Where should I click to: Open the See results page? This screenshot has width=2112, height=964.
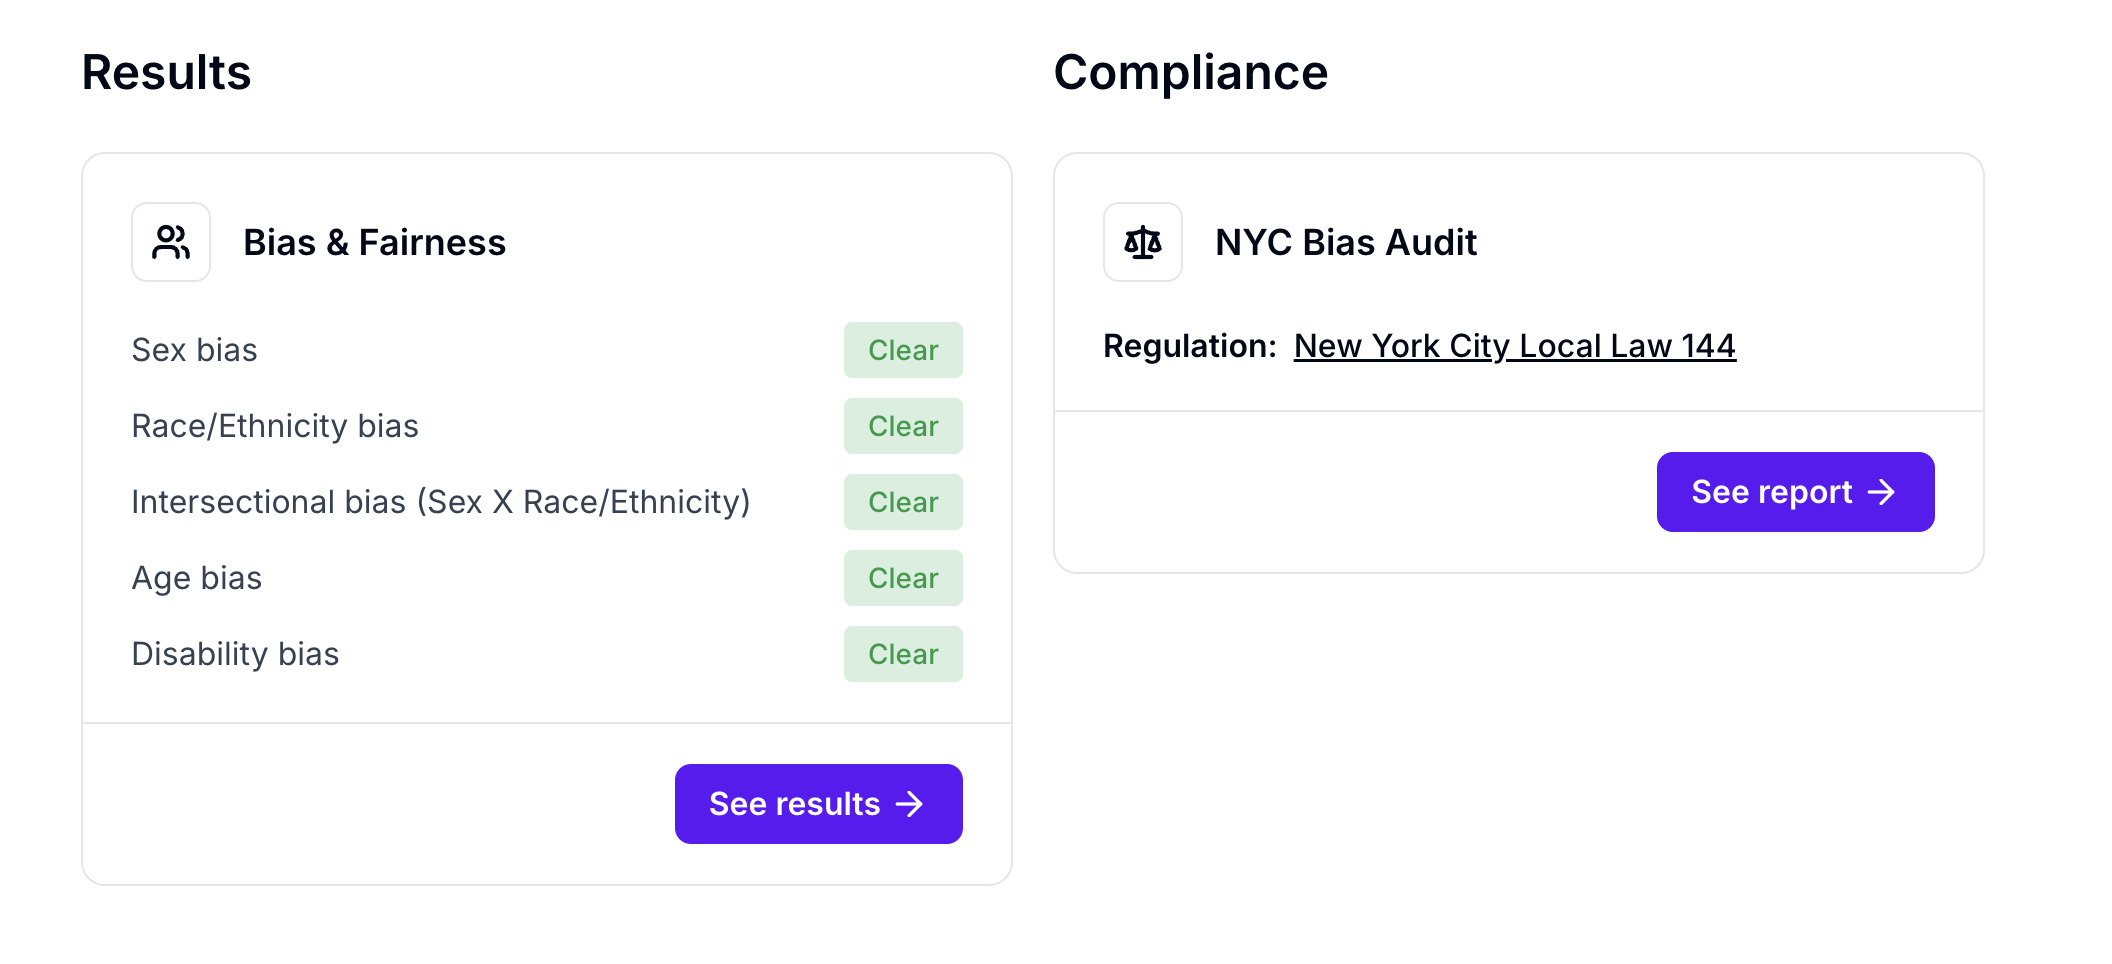[818, 803]
